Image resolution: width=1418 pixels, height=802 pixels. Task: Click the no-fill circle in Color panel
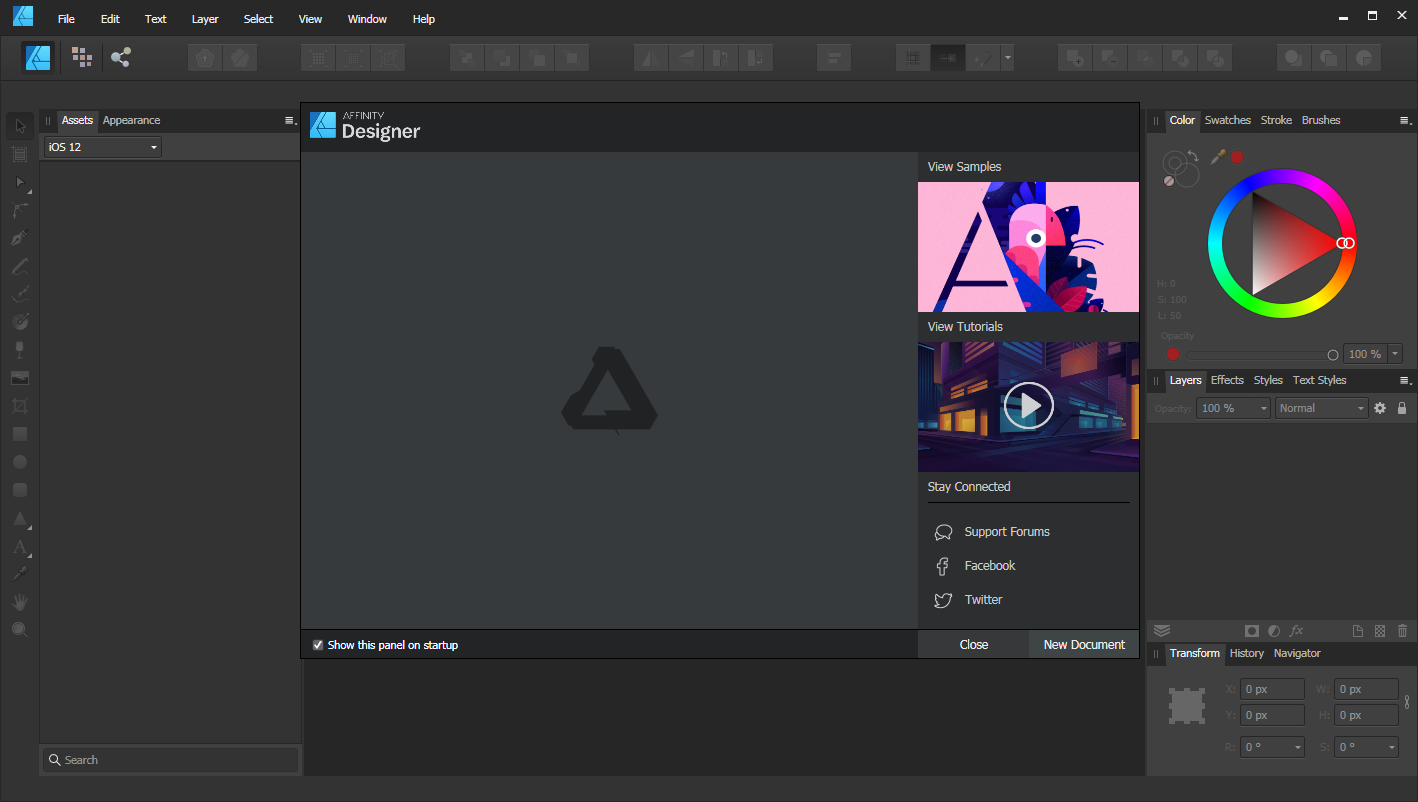tap(1169, 181)
